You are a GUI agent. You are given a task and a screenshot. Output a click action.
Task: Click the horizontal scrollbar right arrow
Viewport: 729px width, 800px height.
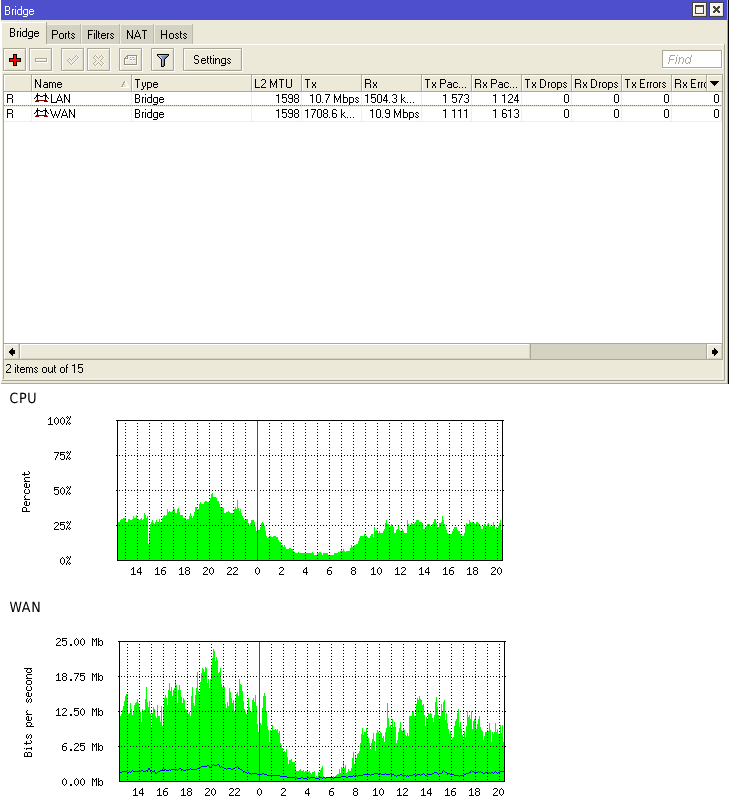(714, 352)
